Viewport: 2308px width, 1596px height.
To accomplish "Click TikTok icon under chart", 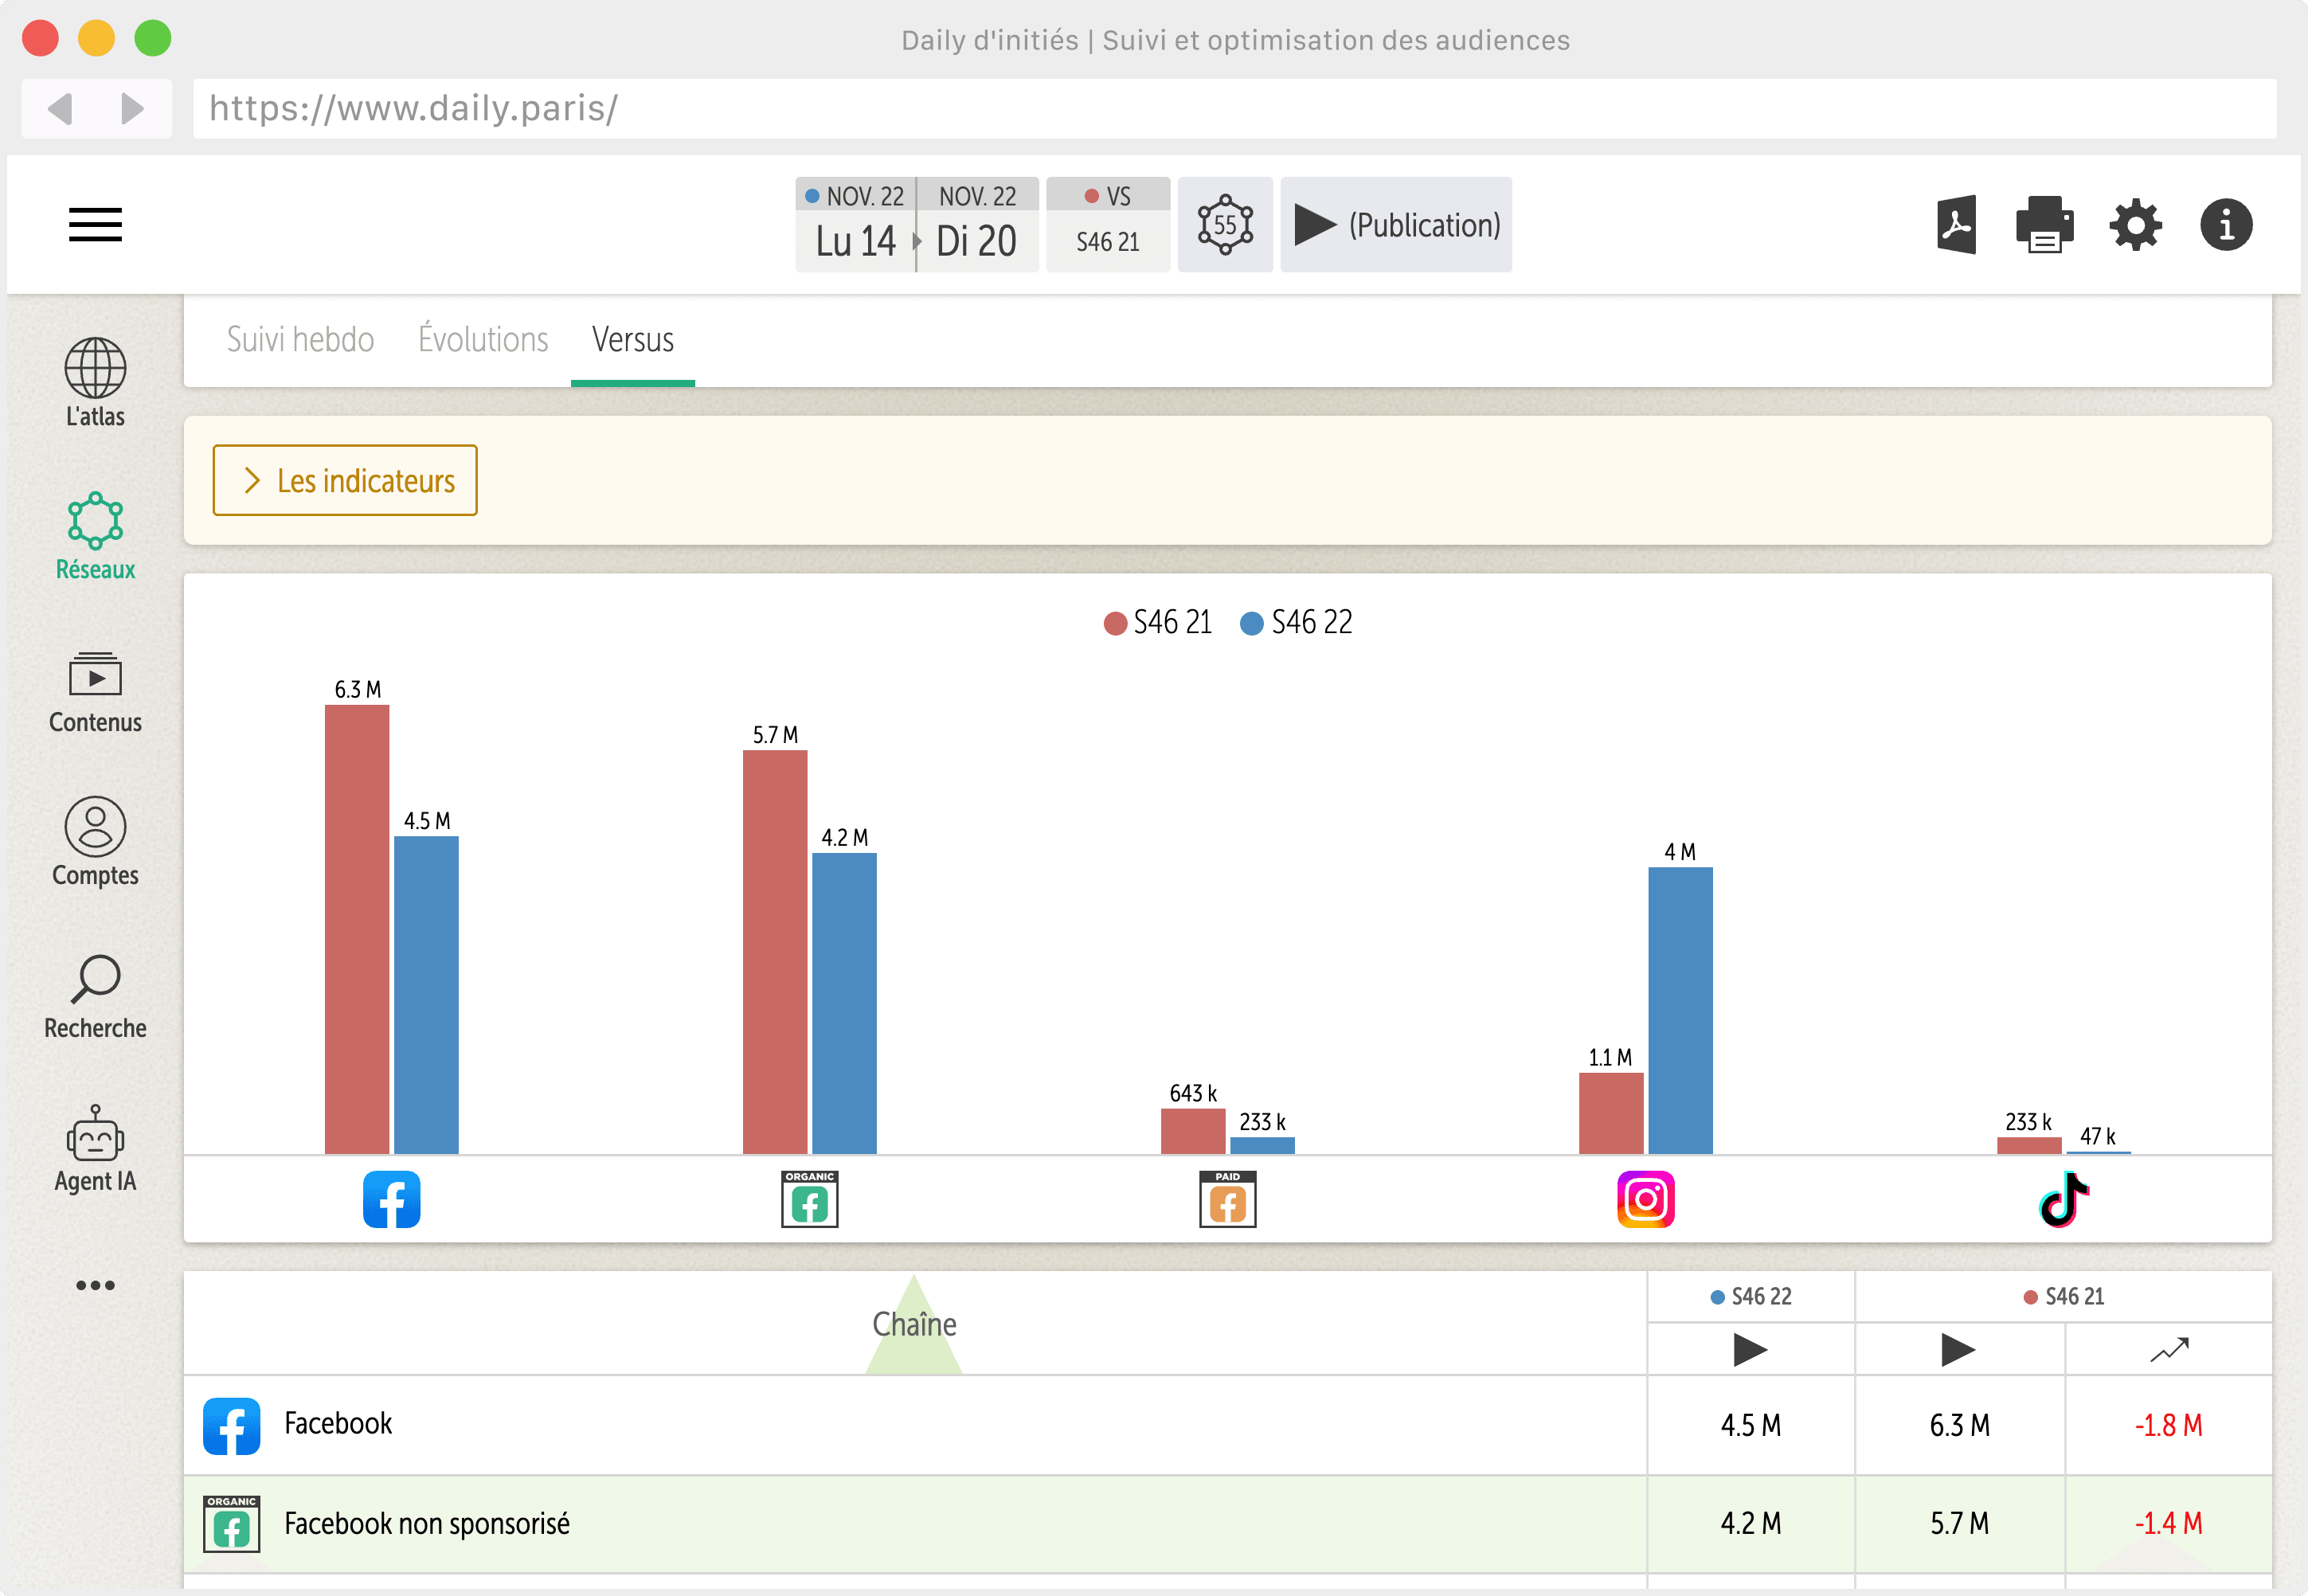I will tap(2063, 1199).
